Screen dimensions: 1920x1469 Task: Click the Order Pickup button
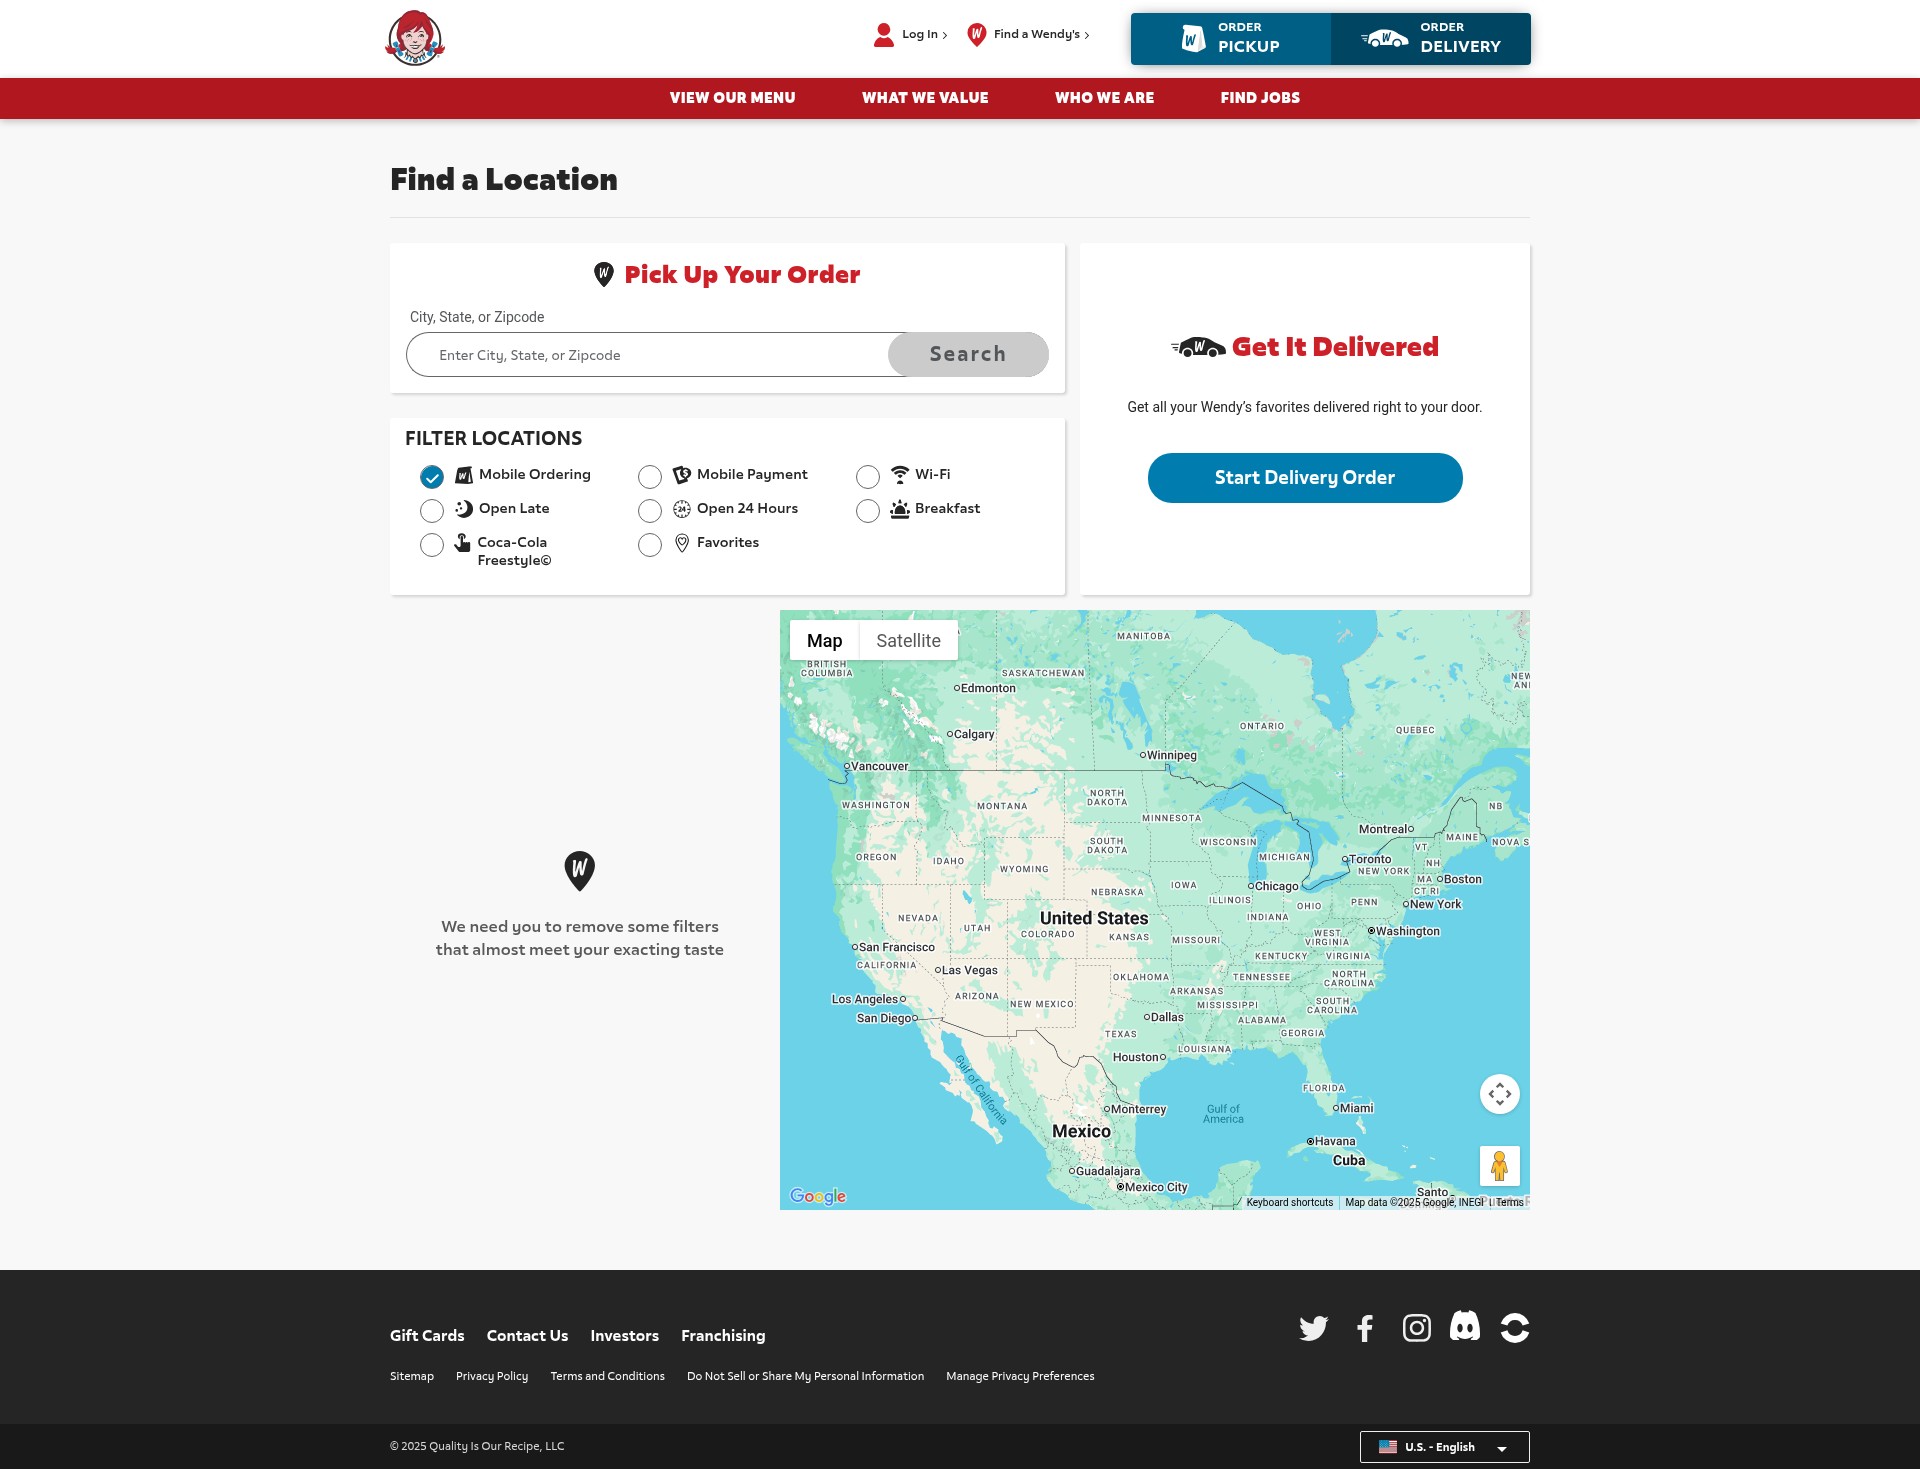pyautogui.click(x=1231, y=39)
